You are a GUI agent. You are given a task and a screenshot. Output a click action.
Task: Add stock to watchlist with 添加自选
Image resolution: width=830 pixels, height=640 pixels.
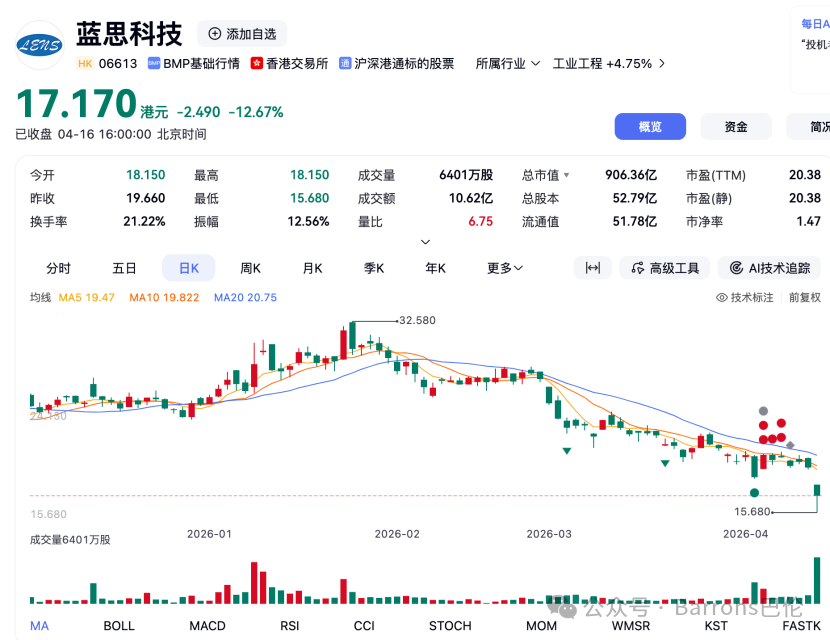[242, 34]
